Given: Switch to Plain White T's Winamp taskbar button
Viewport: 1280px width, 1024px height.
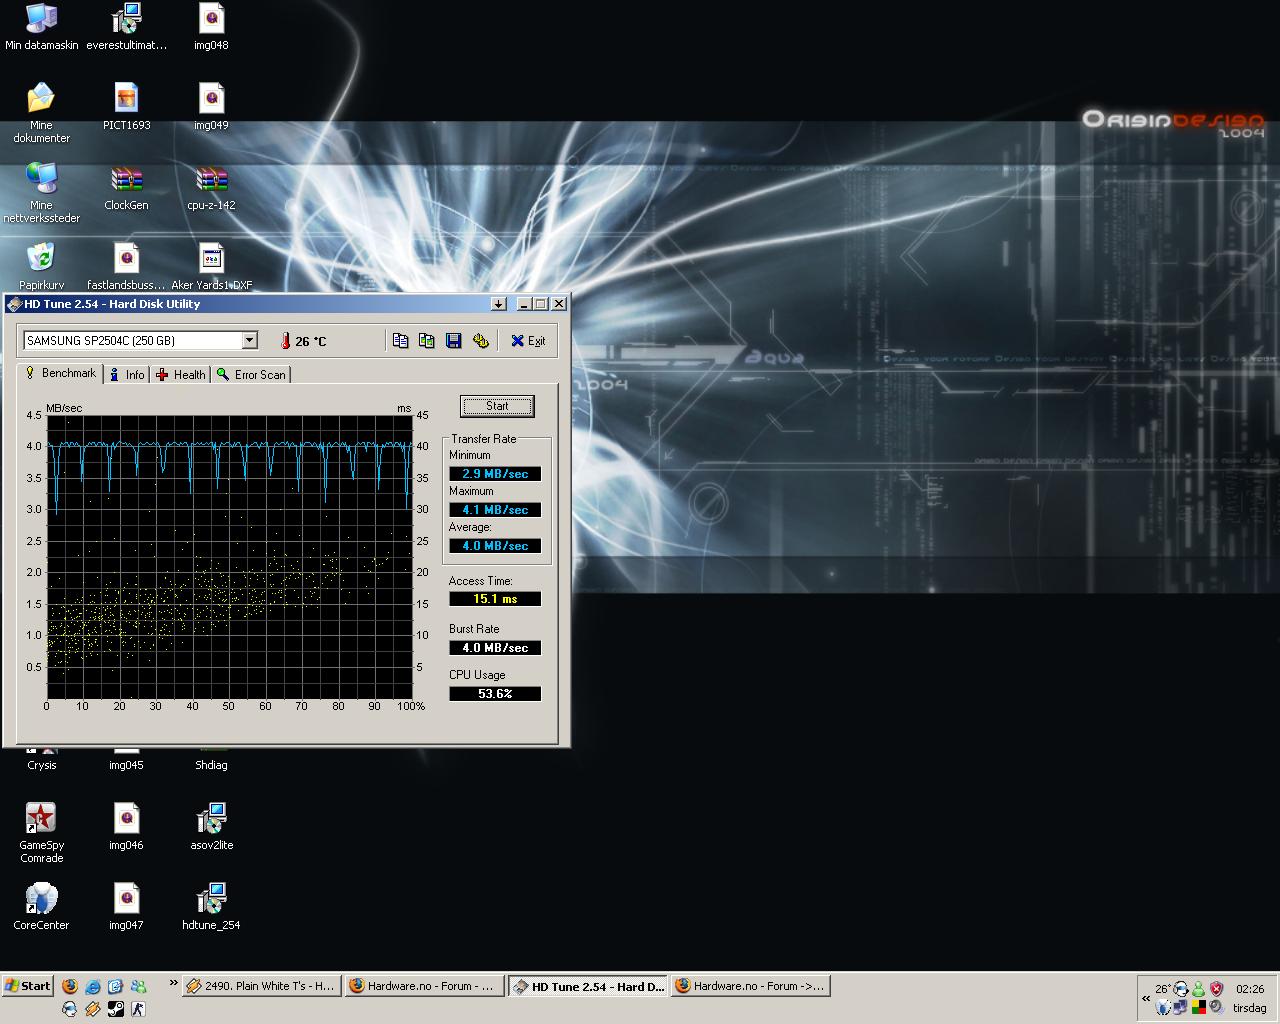Looking at the screenshot, I should pyautogui.click(x=262, y=986).
